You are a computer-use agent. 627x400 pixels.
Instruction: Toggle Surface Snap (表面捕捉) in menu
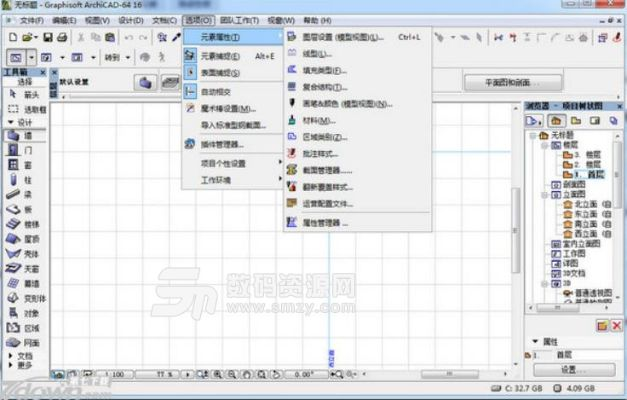(233, 73)
